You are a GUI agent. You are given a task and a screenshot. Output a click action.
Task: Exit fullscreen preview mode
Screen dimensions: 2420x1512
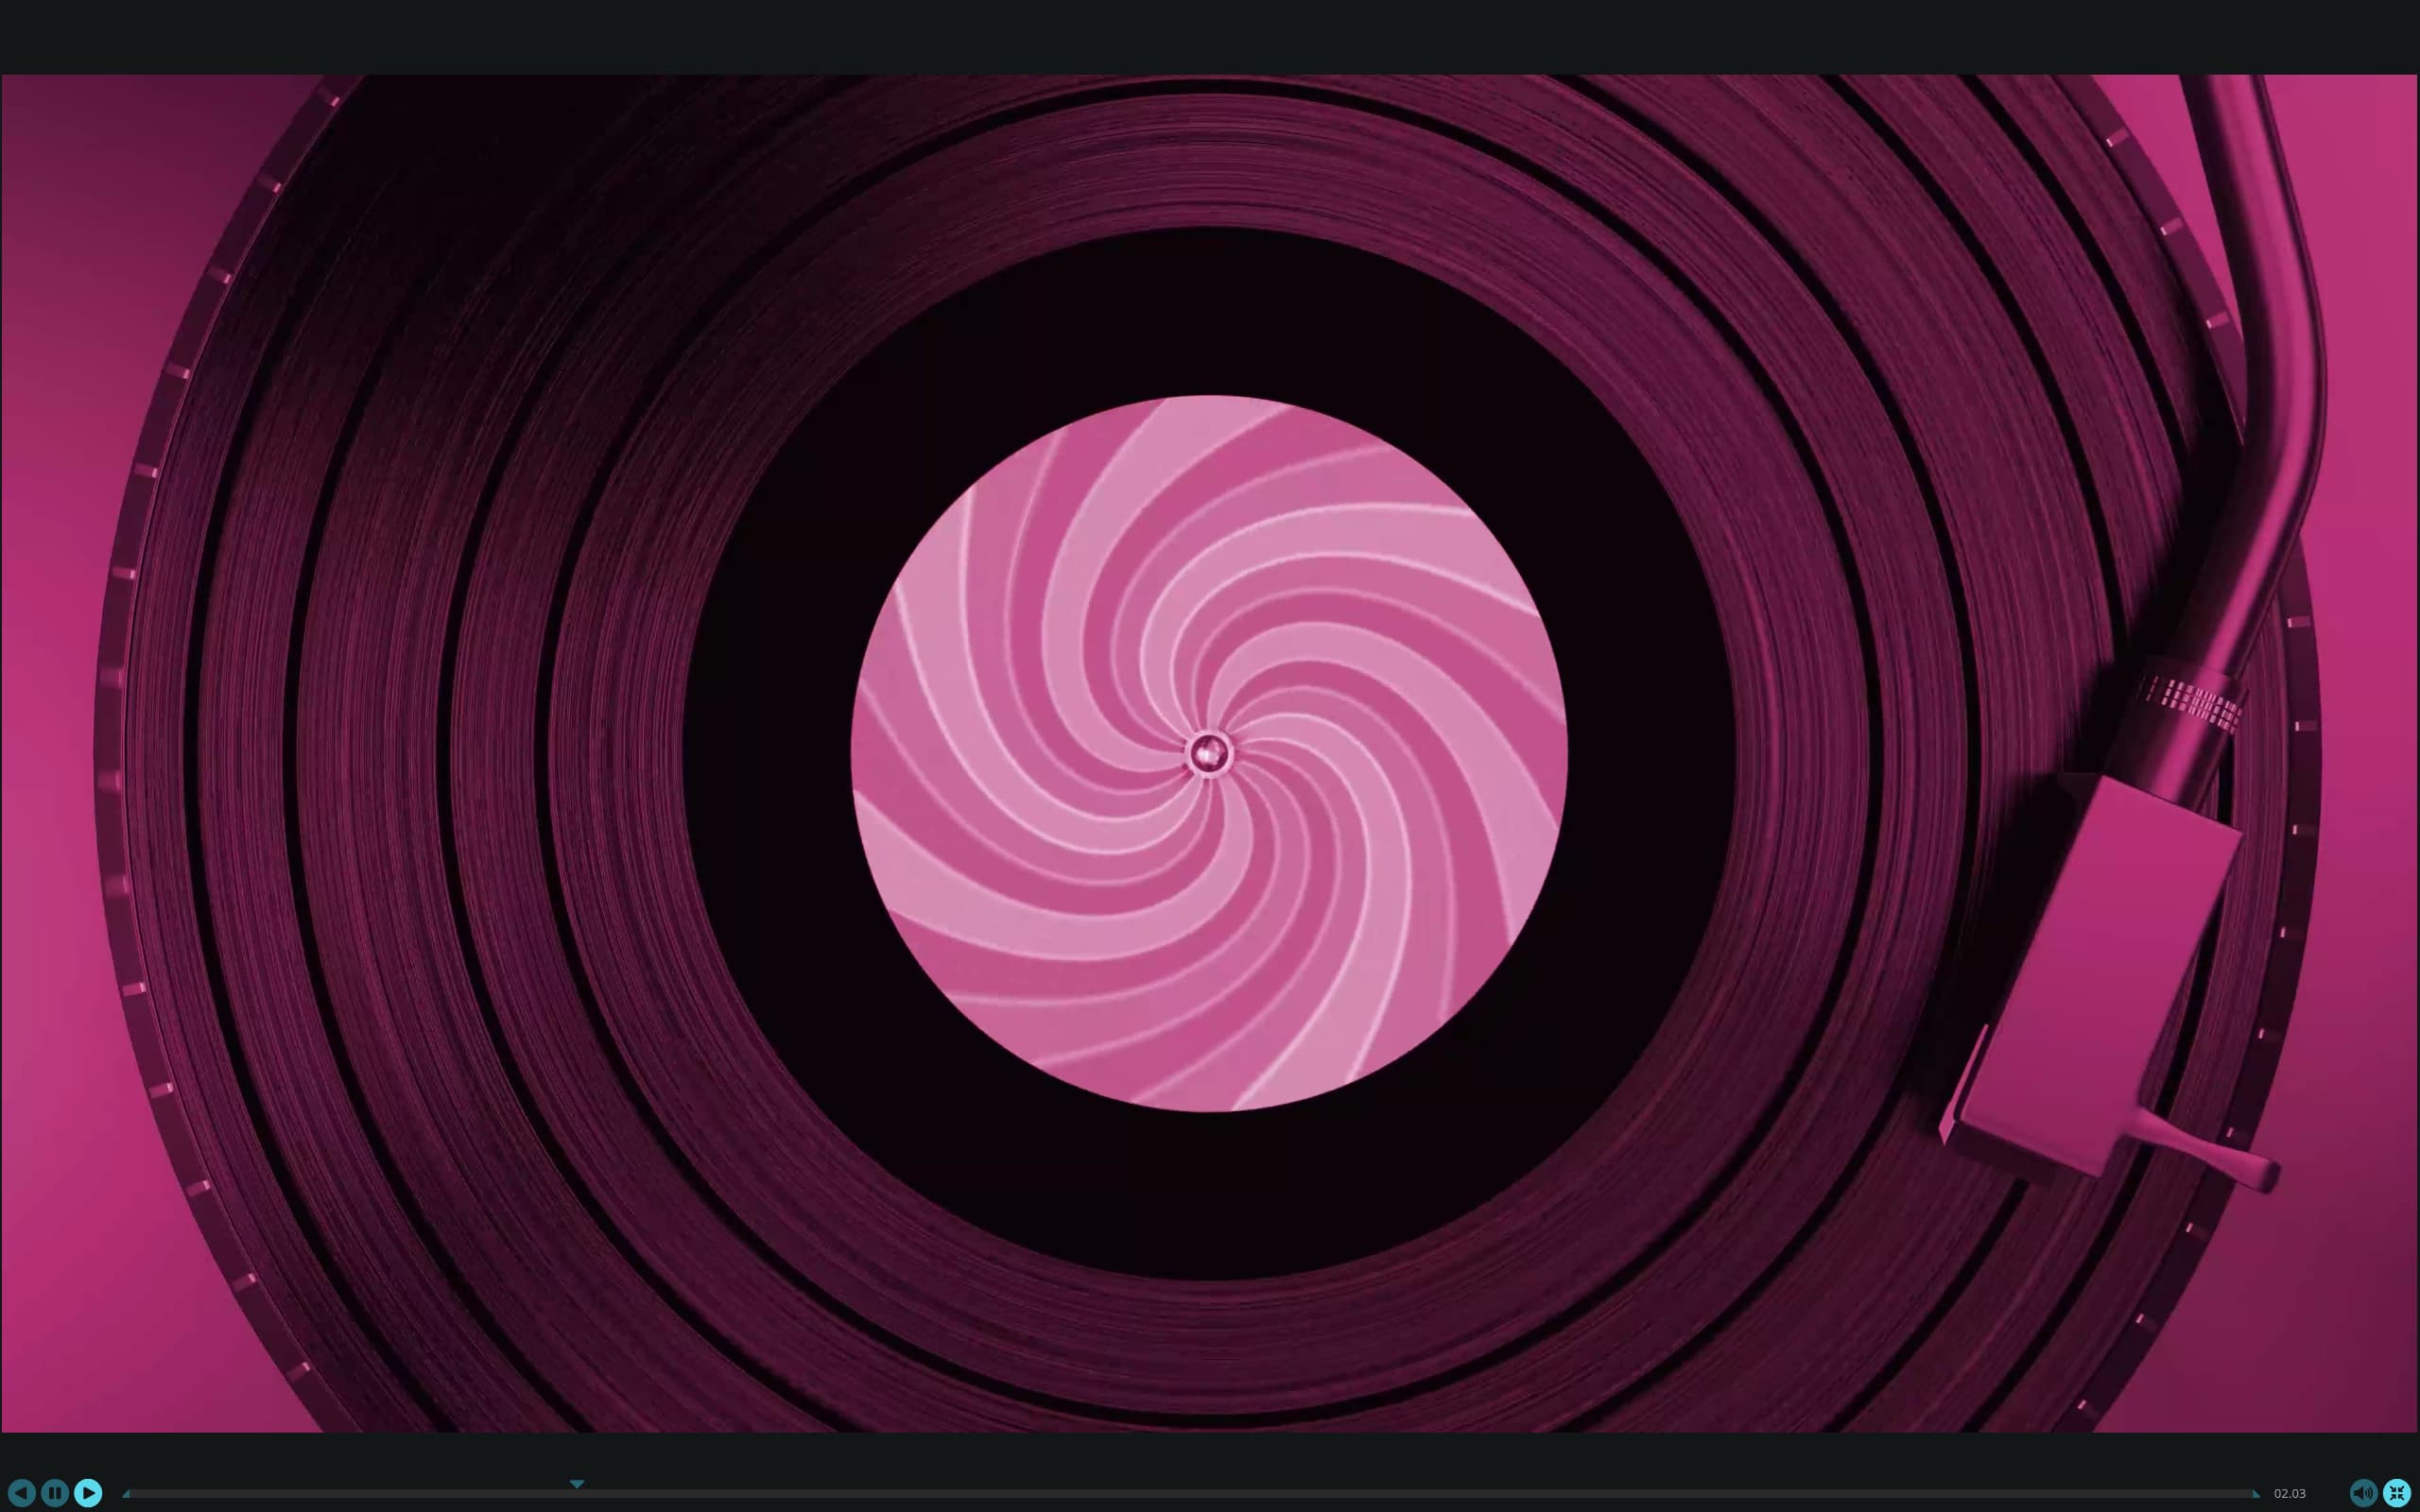[2398, 1493]
